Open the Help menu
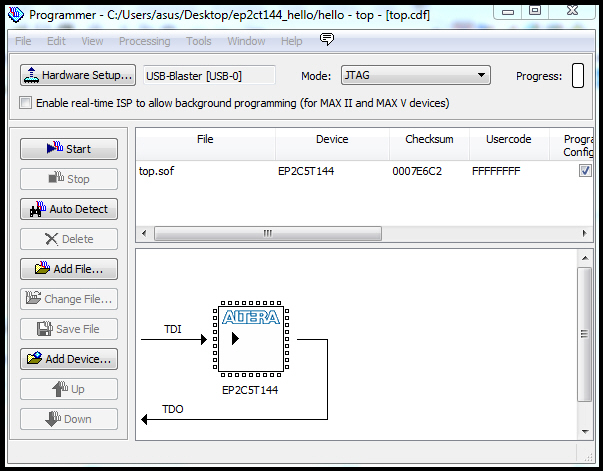This screenshot has width=603, height=471. (x=292, y=41)
